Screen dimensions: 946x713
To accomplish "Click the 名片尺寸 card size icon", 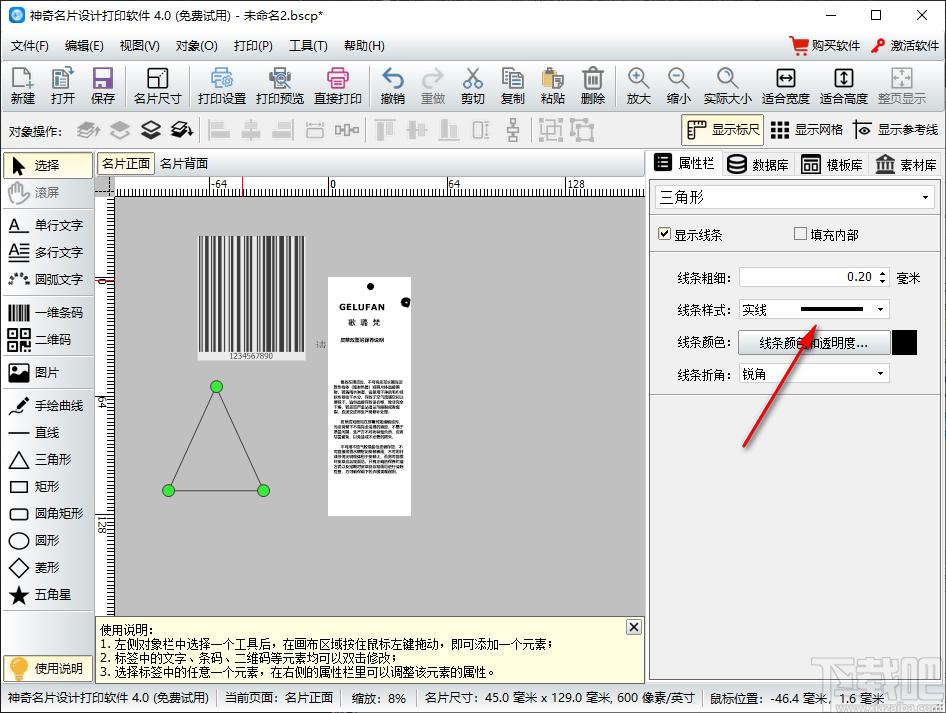I will click(x=157, y=86).
